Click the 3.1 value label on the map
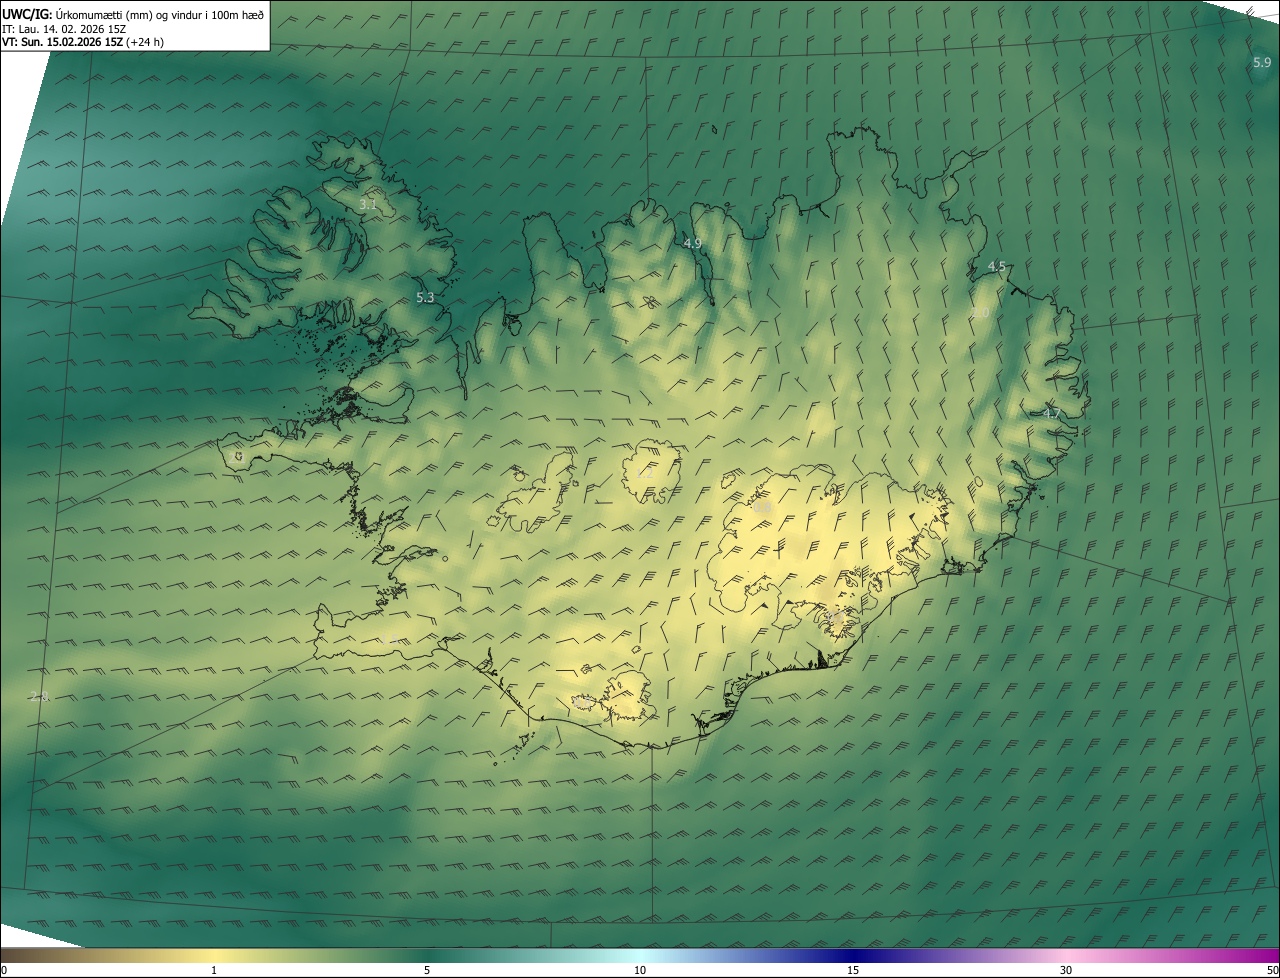Image resolution: width=1280 pixels, height=978 pixels. 368,204
